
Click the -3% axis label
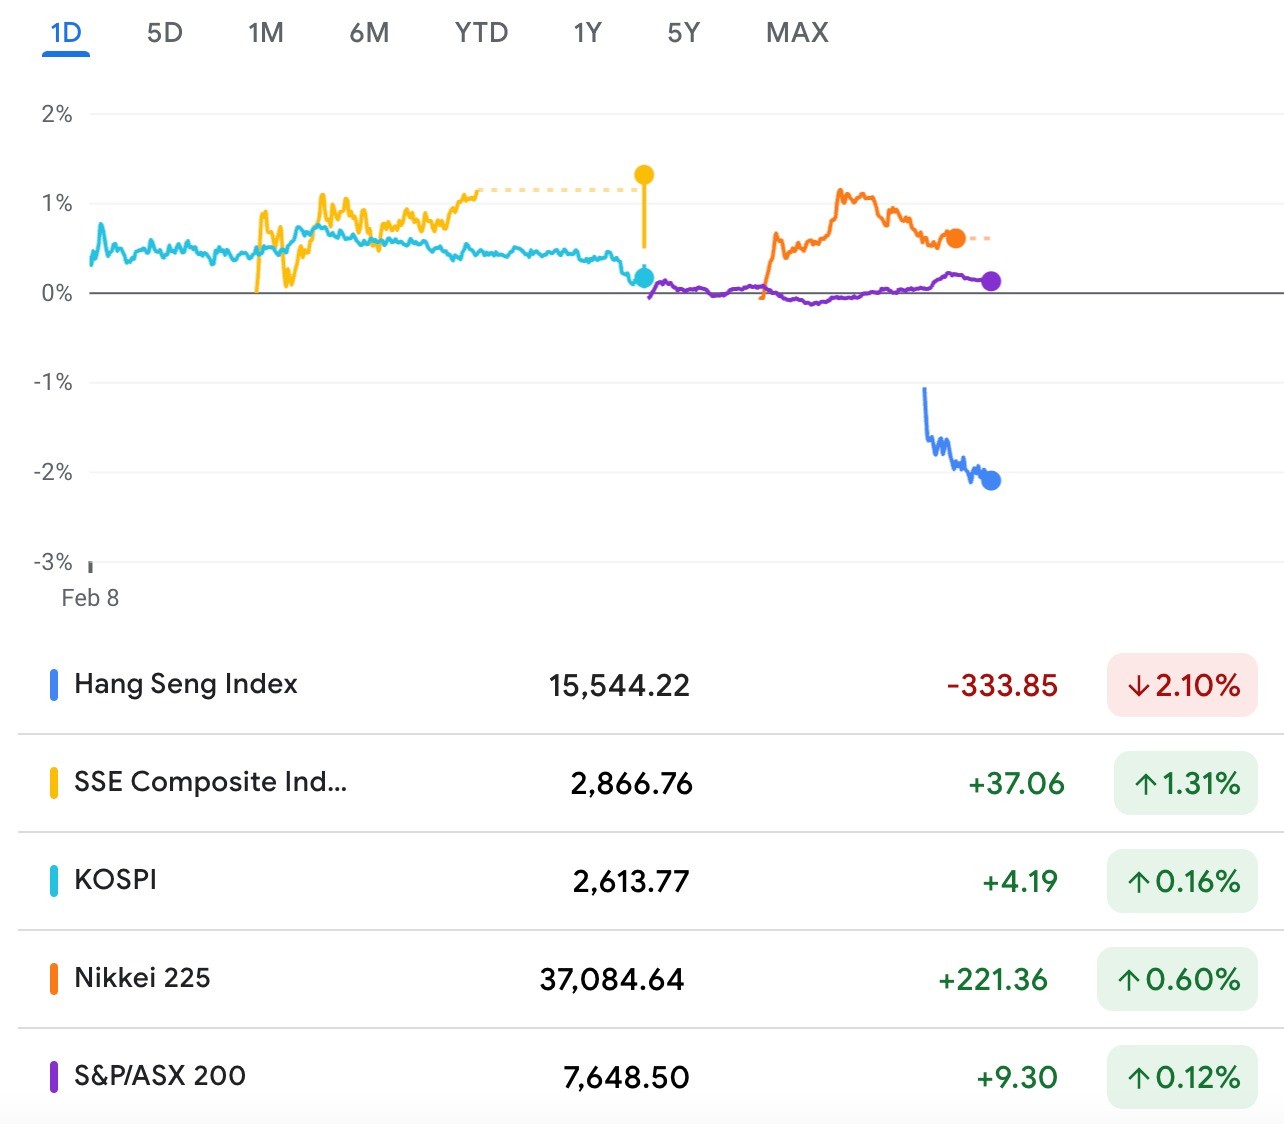click(x=53, y=562)
